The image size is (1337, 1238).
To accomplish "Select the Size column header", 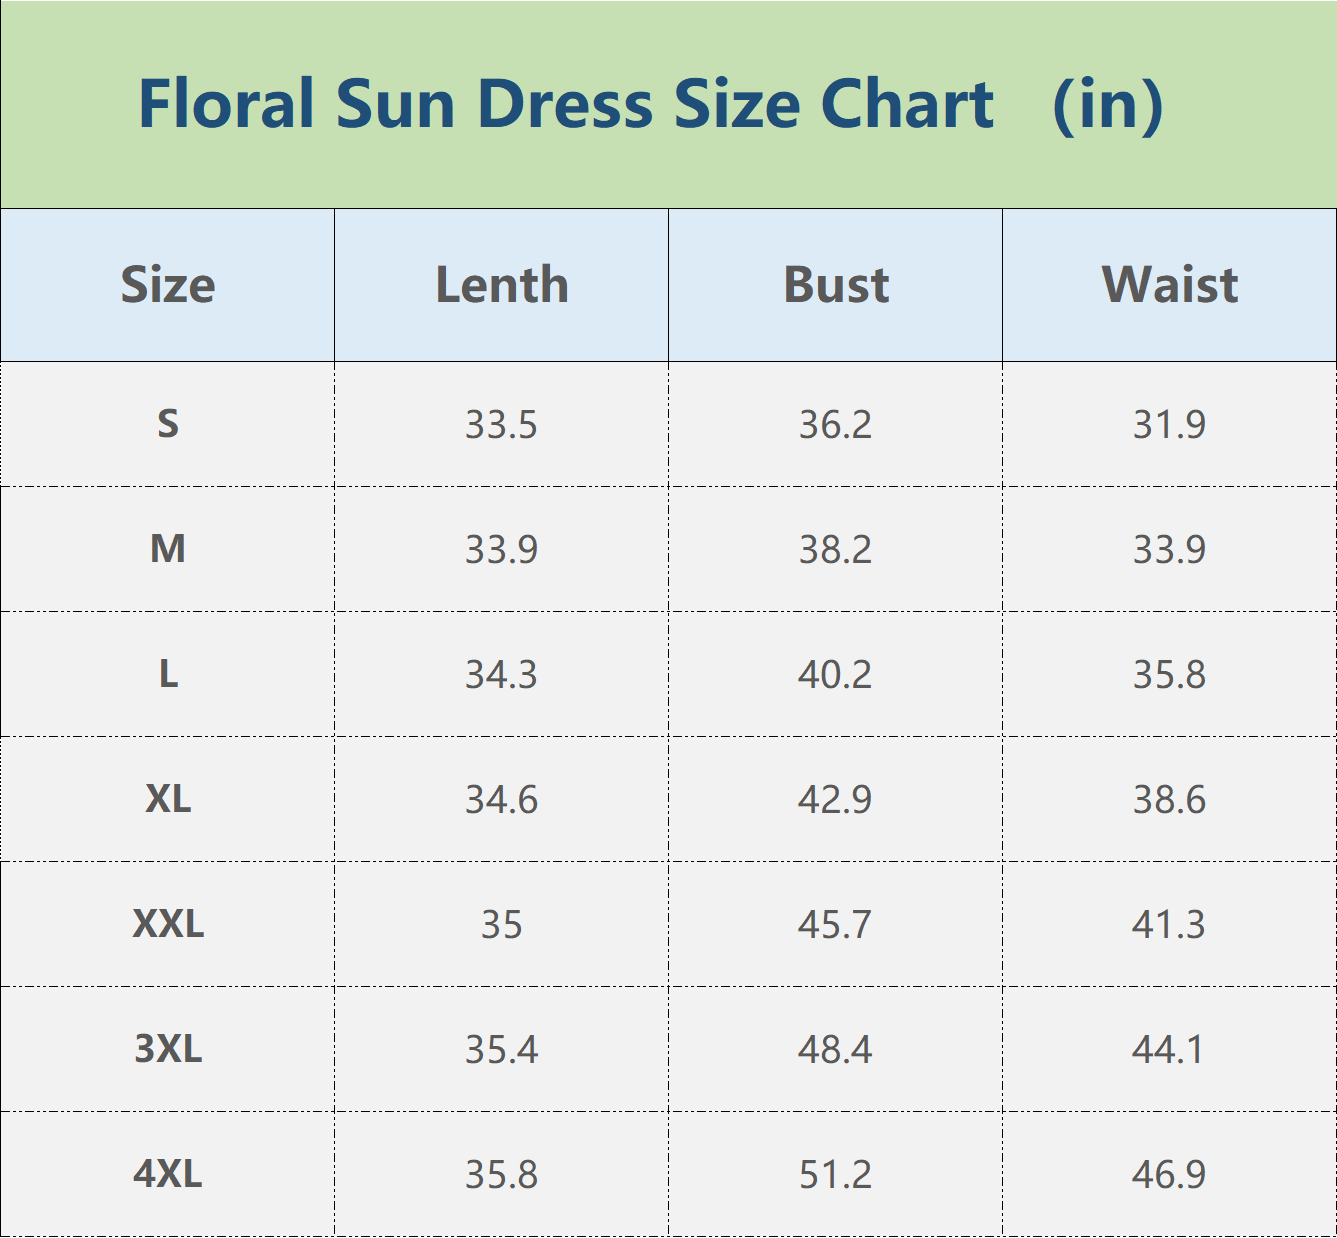I will (x=168, y=285).
